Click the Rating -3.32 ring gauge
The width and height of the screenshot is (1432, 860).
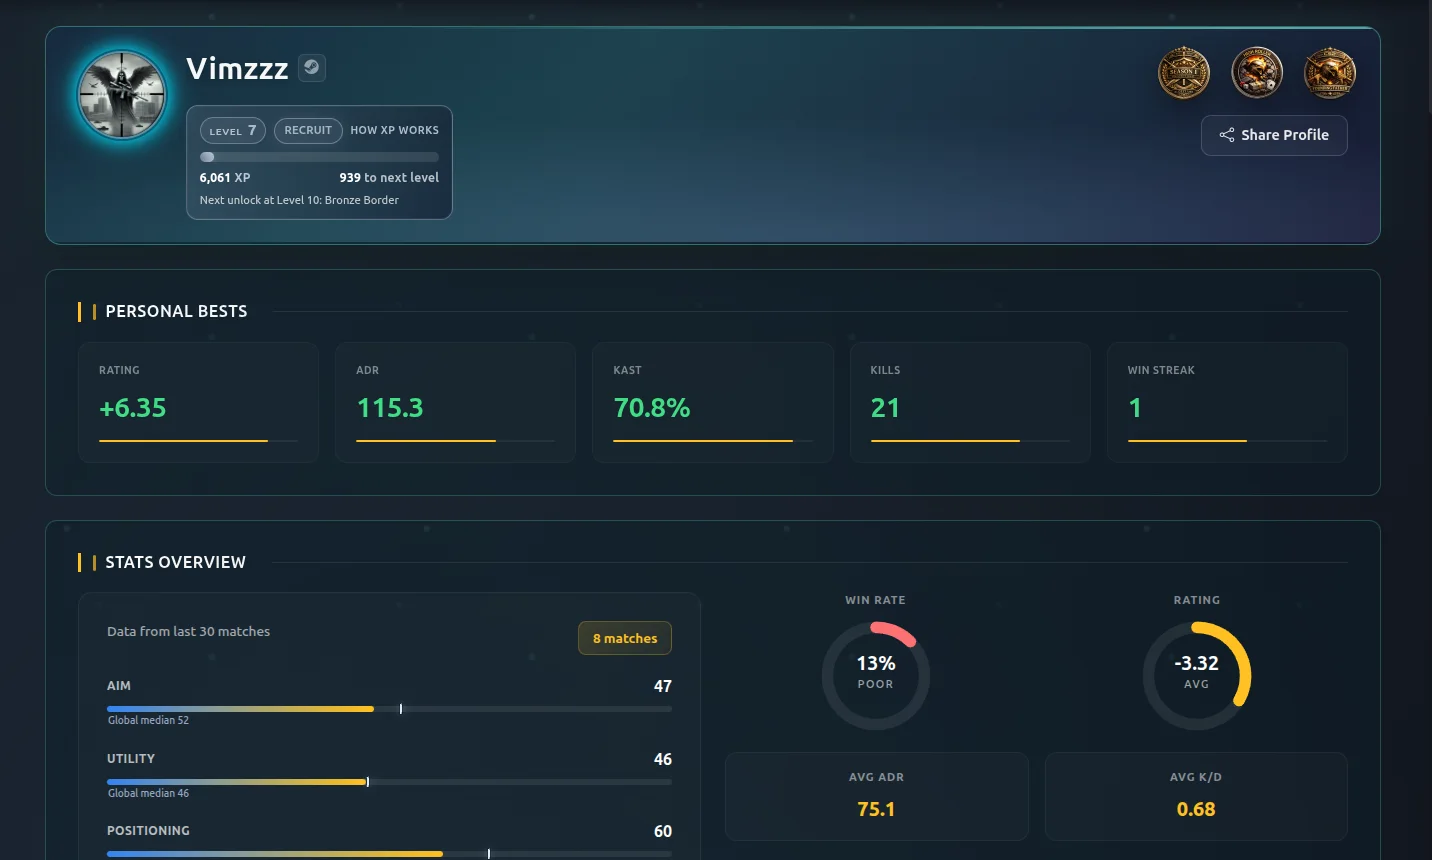click(1196, 675)
